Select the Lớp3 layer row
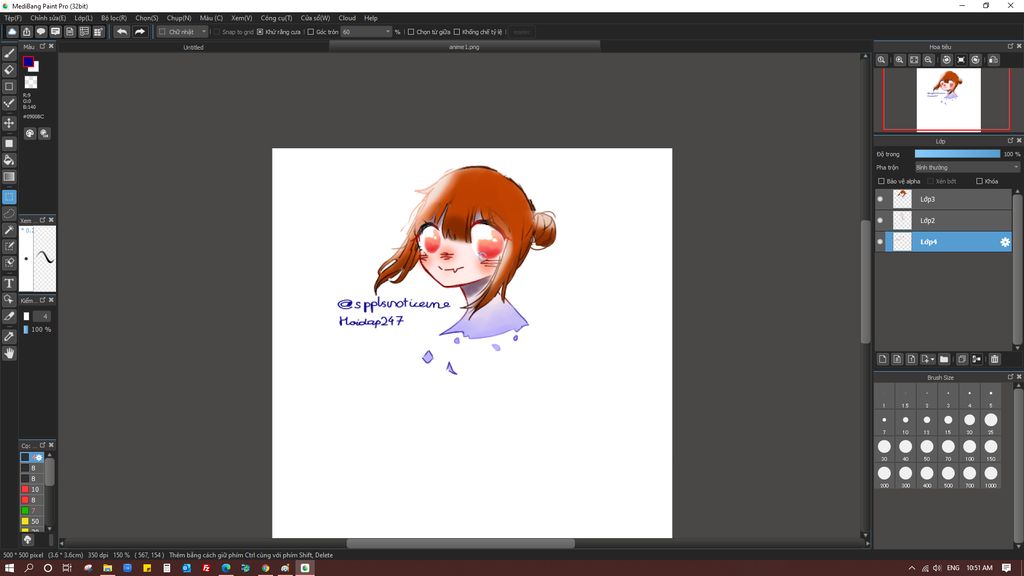The width and height of the screenshot is (1024, 576). [943, 199]
